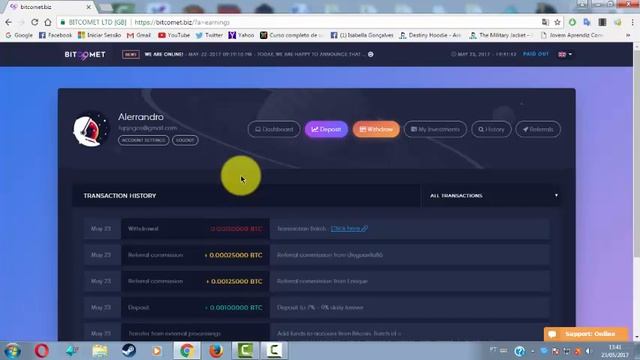Click the Logout button
Image resolution: width=640 pixels, height=360 pixels.
coord(185,140)
